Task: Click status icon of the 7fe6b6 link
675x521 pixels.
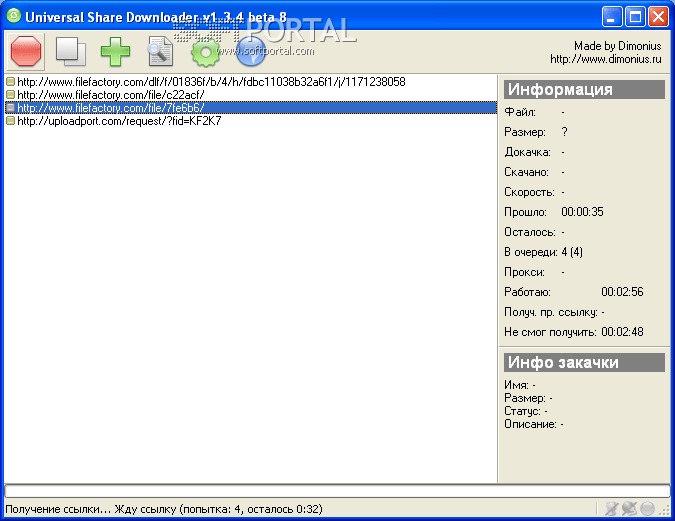Action: (11, 107)
